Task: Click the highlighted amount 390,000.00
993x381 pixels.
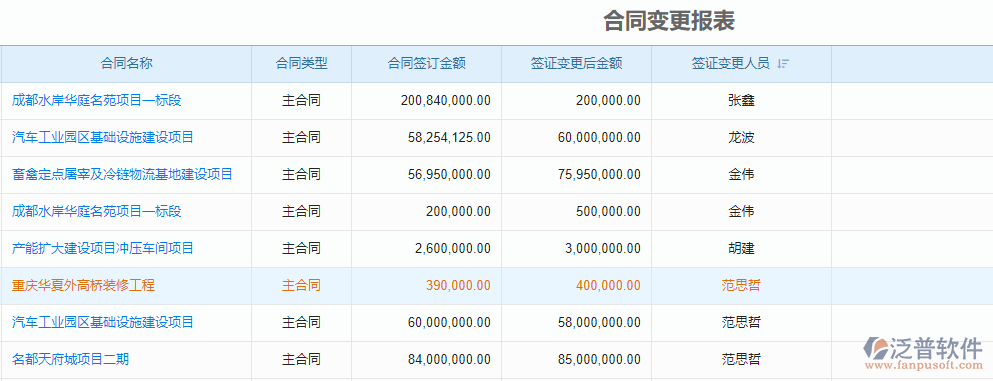Action: (x=459, y=285)
